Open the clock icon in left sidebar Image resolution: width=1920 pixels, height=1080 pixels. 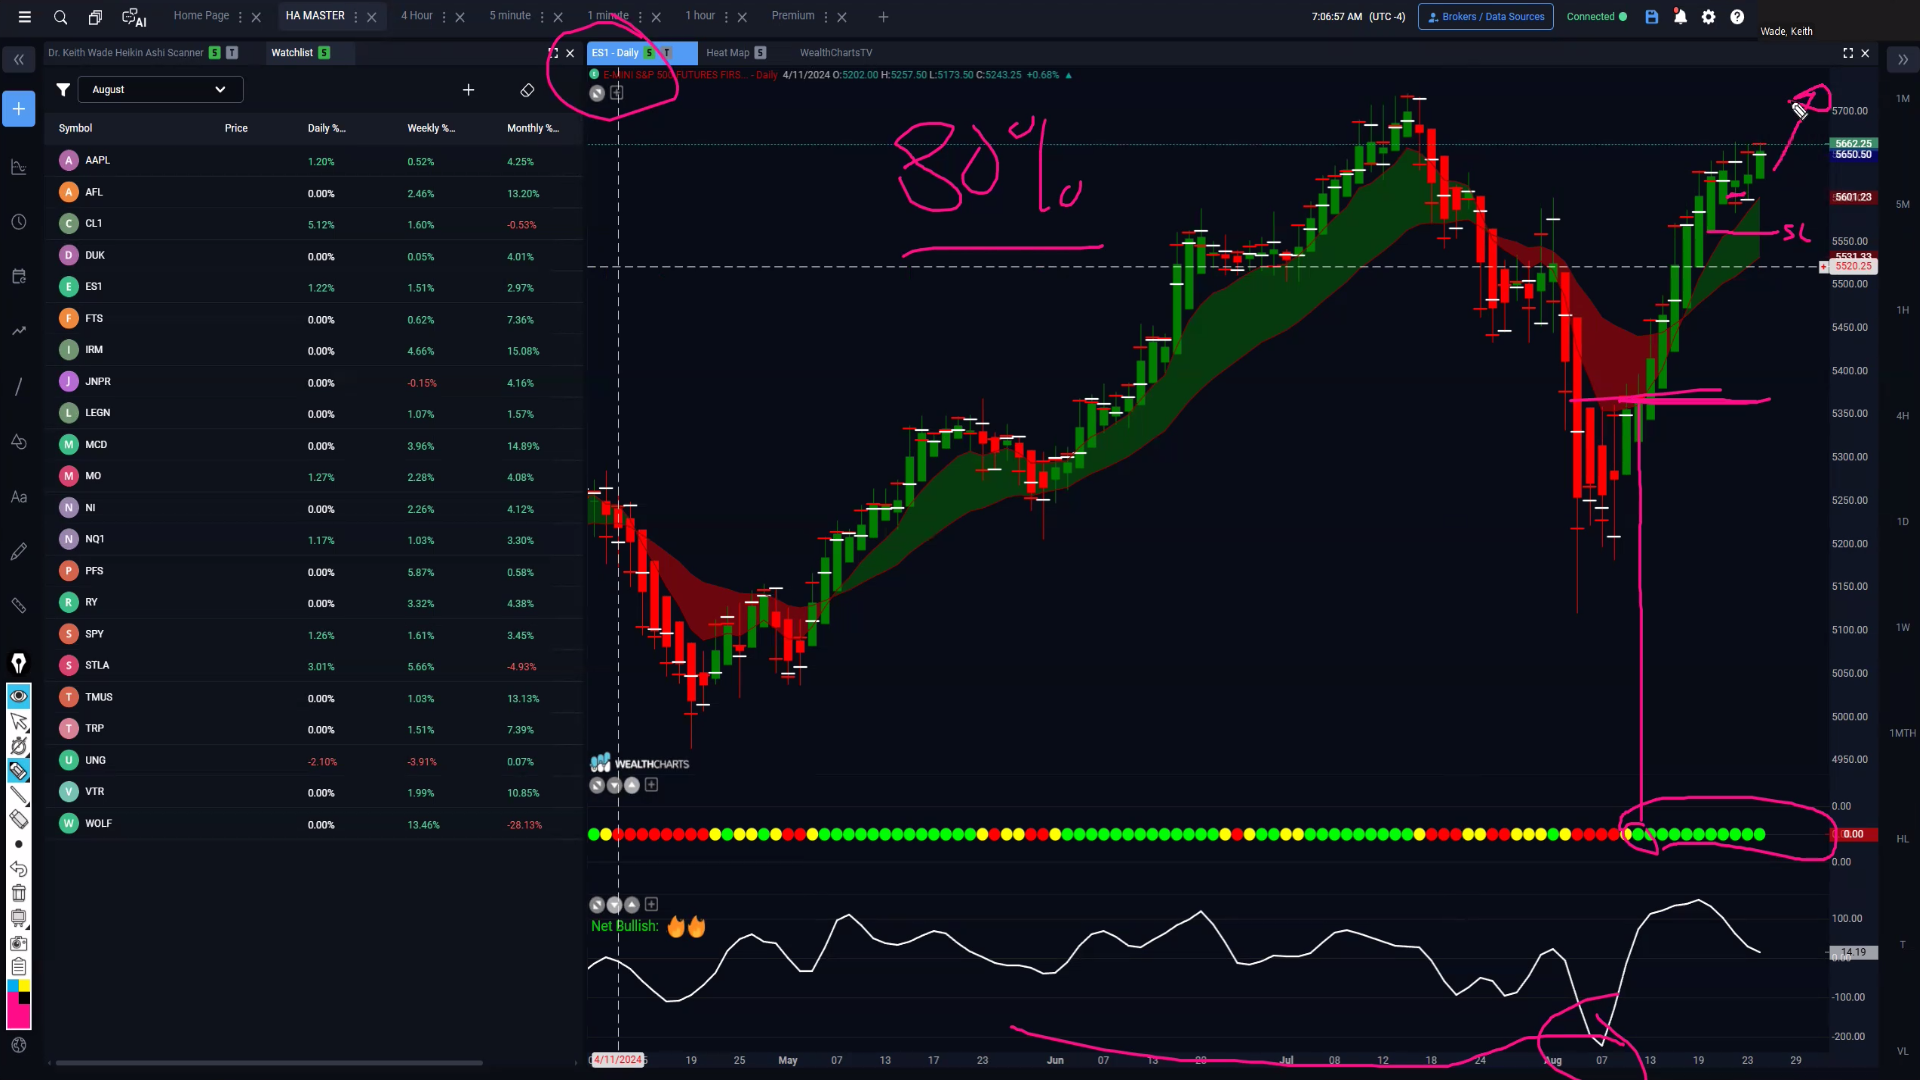click(x=19, y=222)
